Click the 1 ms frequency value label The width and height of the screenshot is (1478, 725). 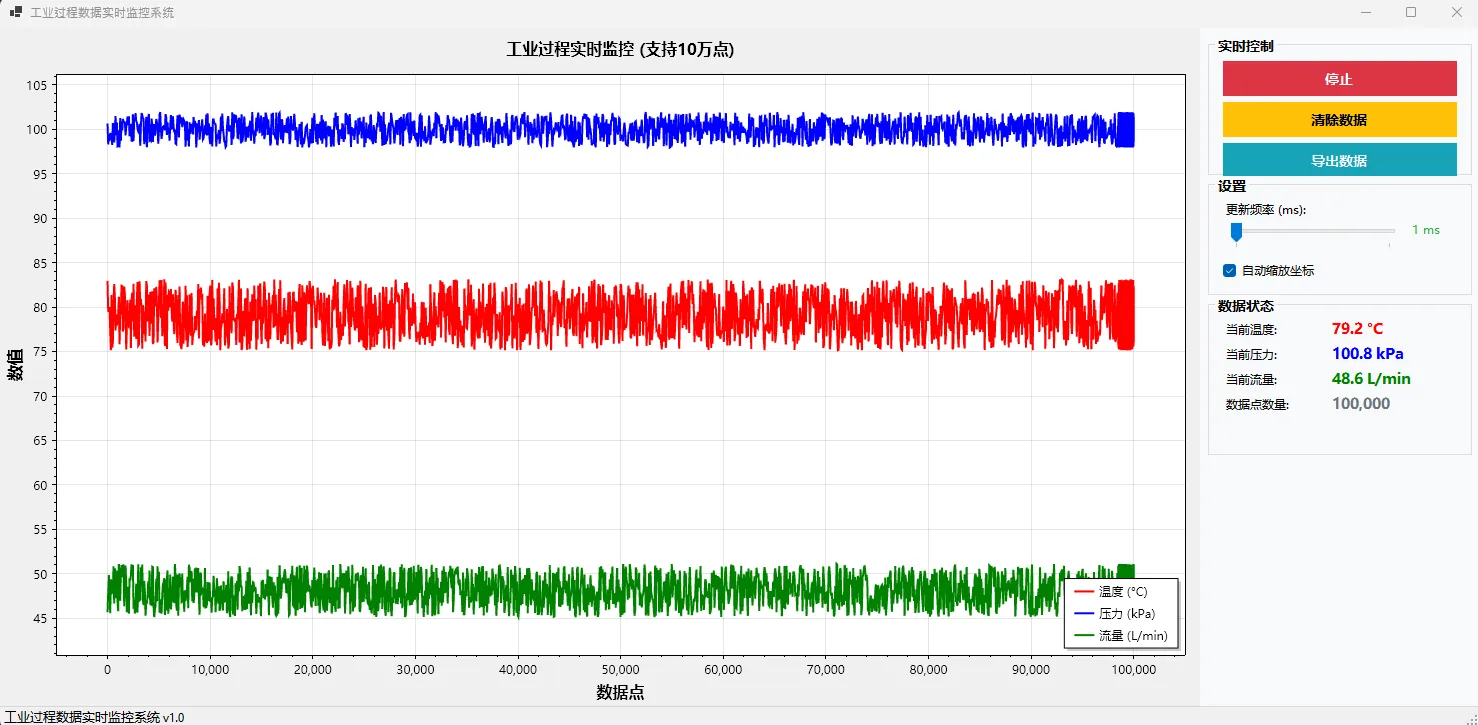coord(1425,230)
